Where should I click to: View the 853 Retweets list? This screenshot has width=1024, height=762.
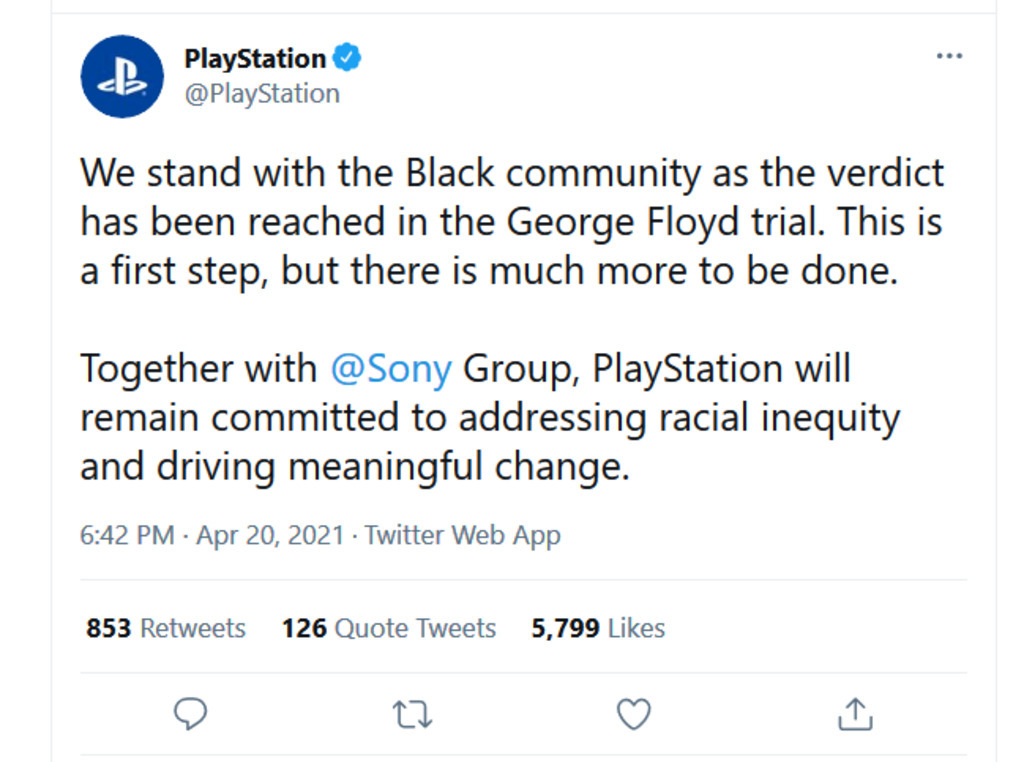coord(166,628)
